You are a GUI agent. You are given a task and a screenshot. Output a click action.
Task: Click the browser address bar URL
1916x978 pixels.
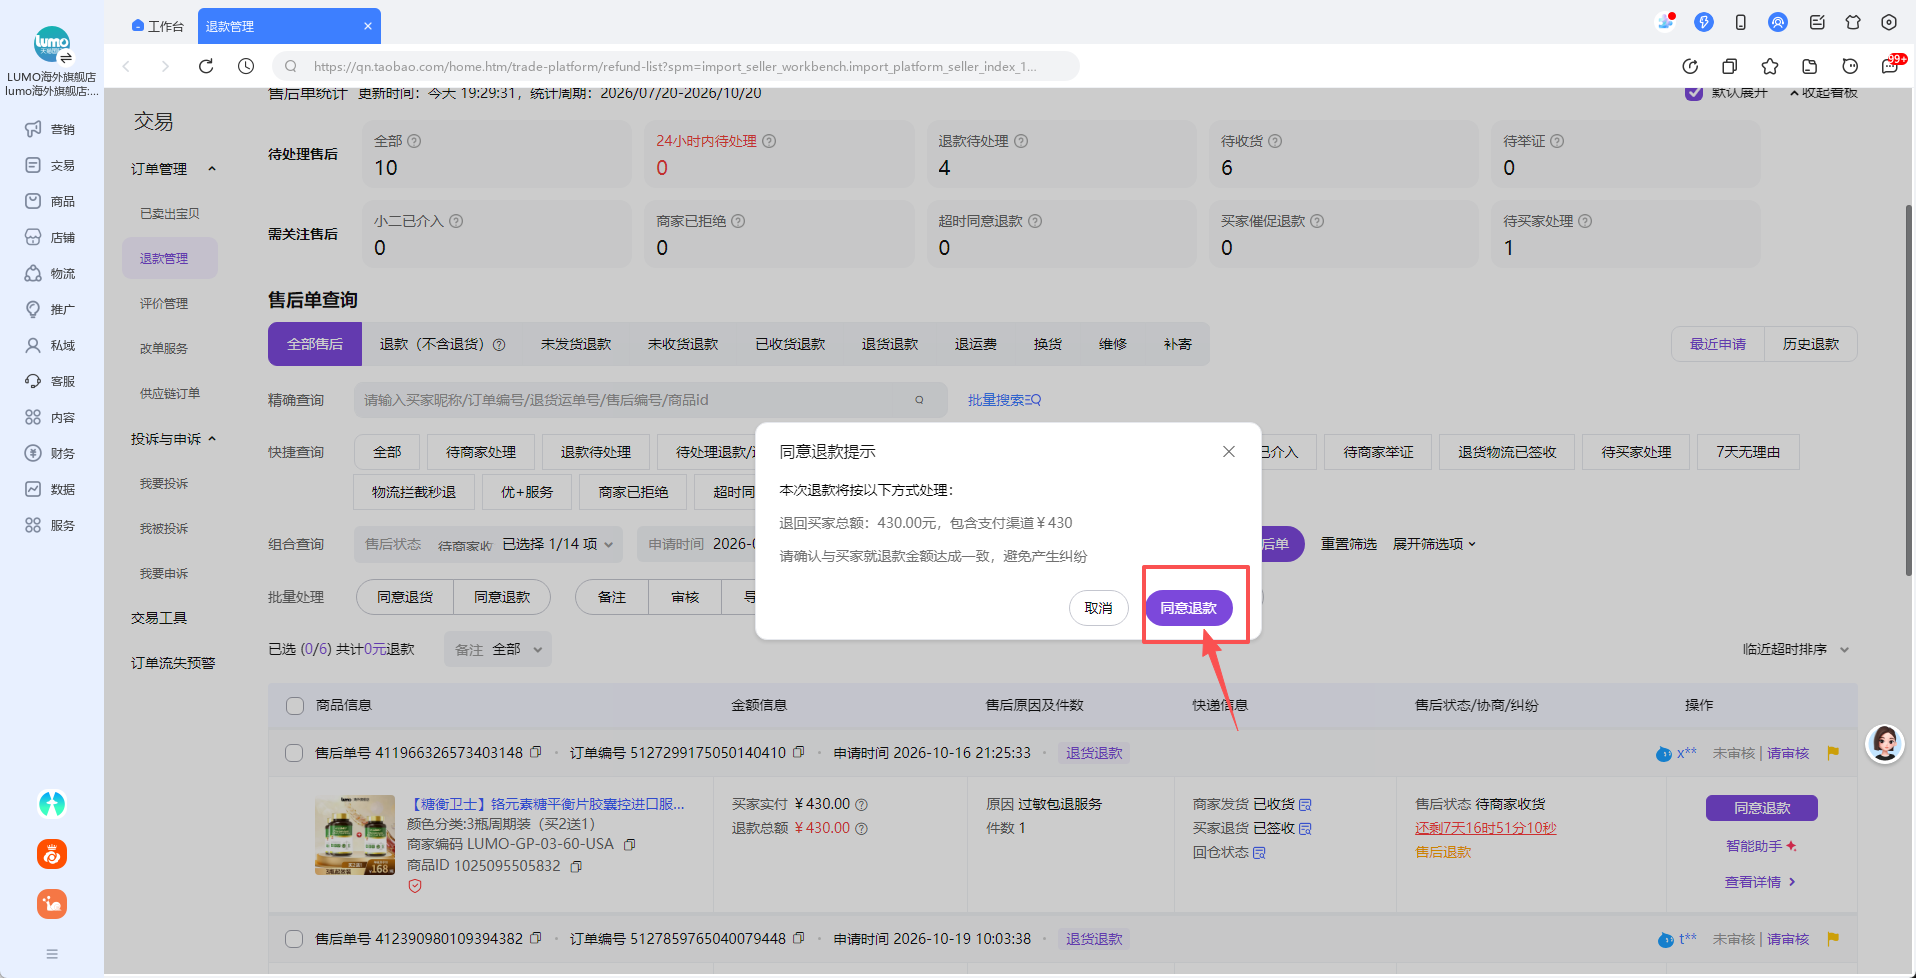(x=675, y=66)
